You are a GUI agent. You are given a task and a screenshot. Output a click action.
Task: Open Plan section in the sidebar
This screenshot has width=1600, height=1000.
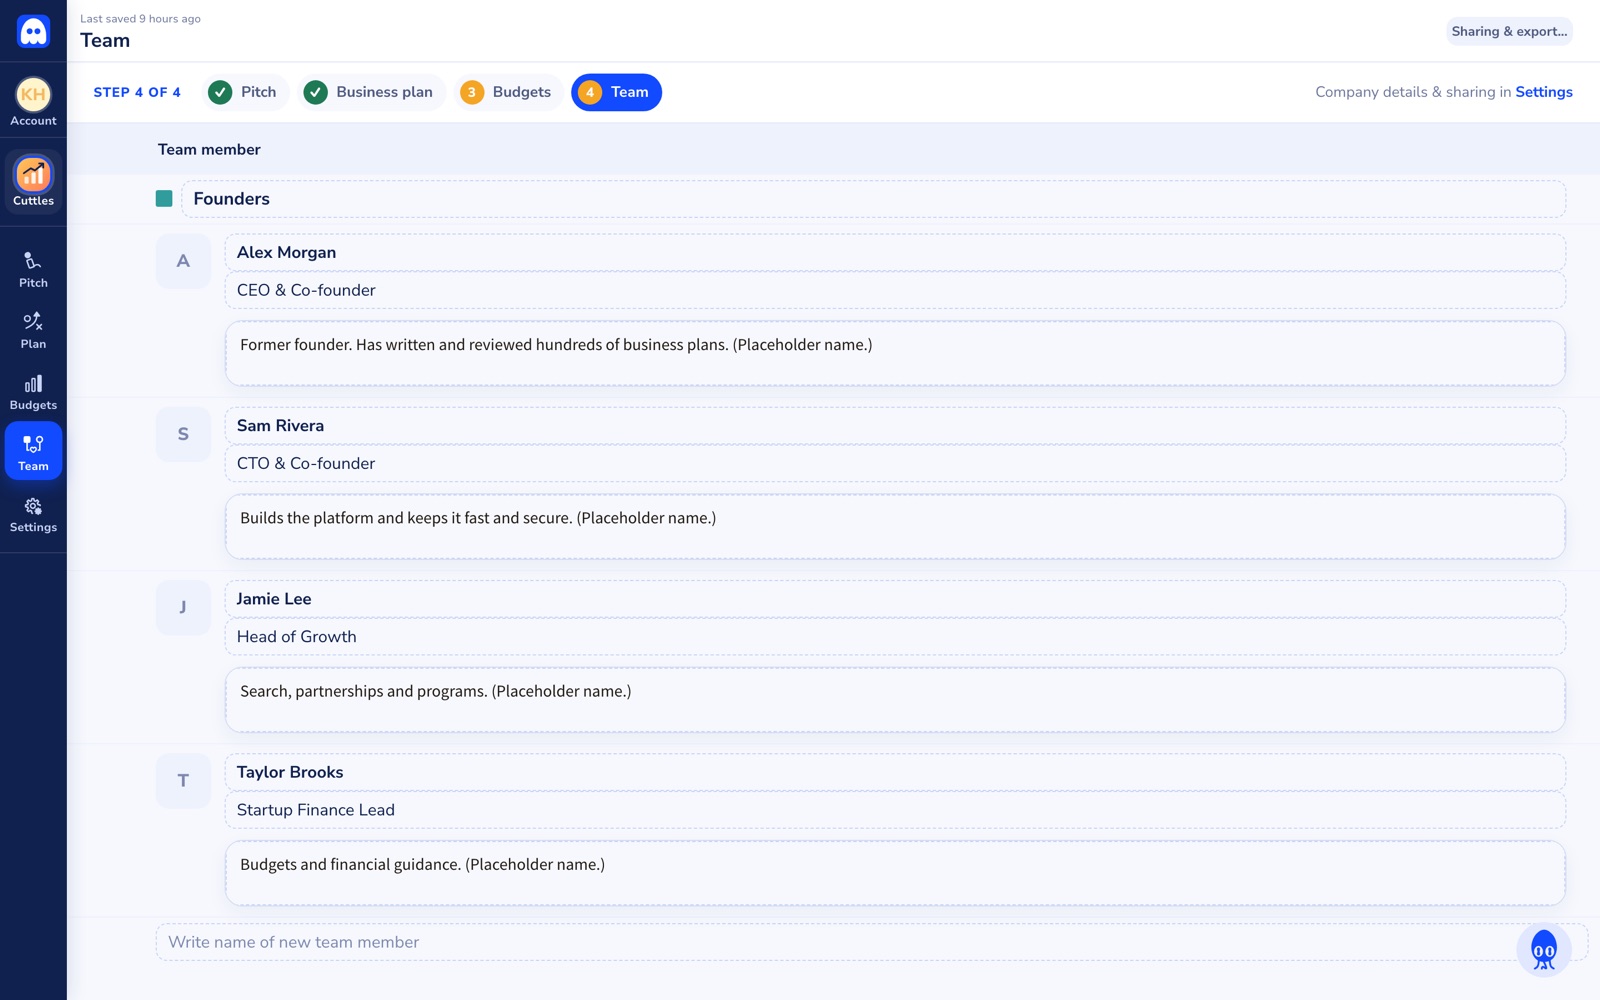coord(33,331)
